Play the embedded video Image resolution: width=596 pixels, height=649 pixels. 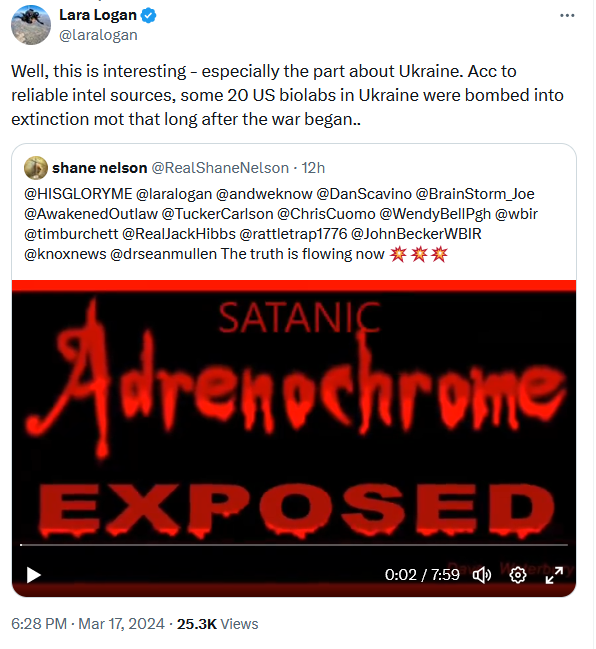(x=34, y=575)
